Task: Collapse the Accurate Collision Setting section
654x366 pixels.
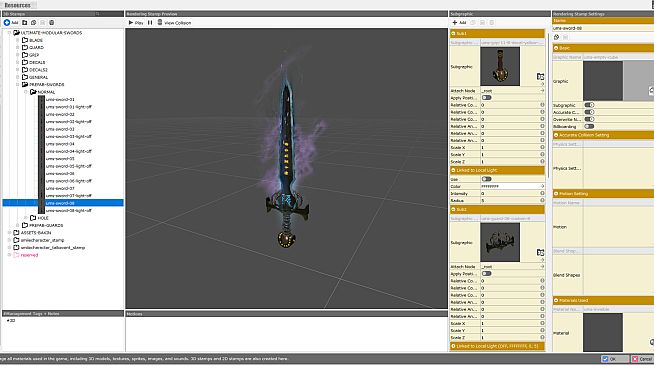Action: point(556,135)
